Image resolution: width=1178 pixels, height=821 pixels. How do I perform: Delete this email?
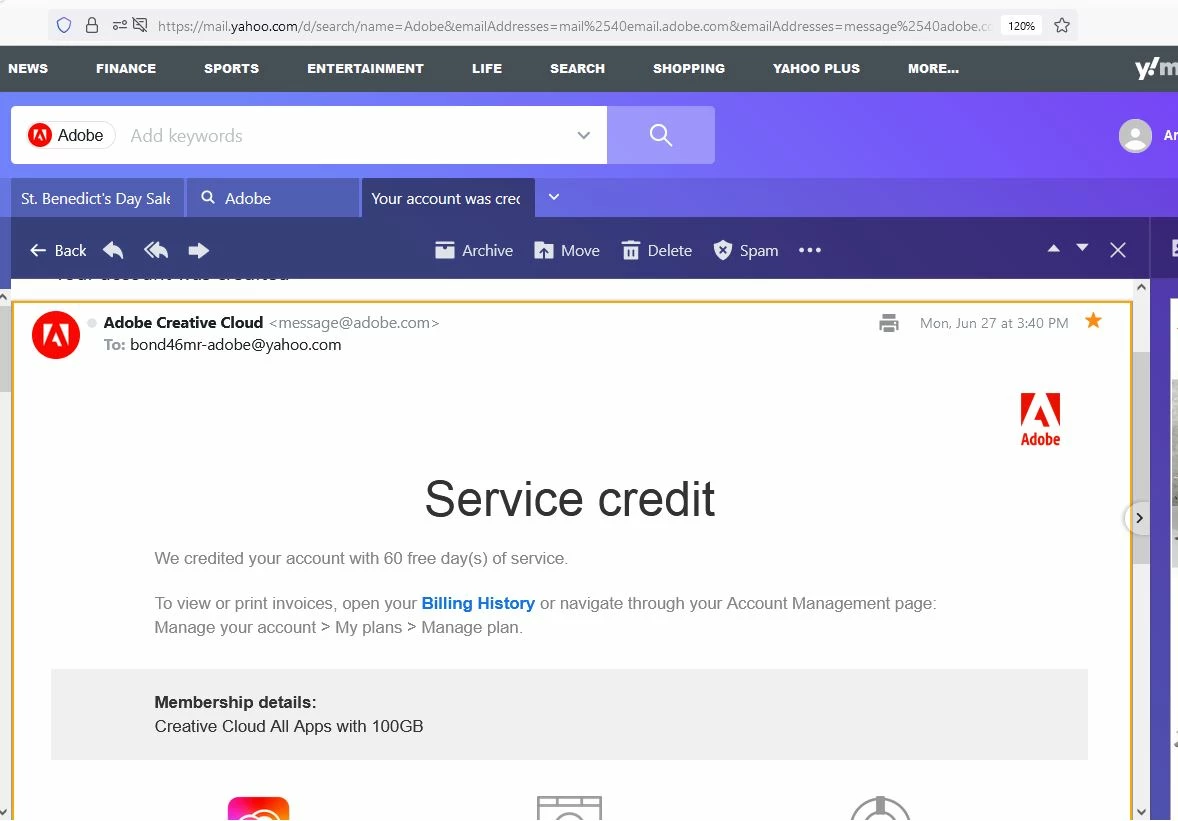(x=657, y=250)
